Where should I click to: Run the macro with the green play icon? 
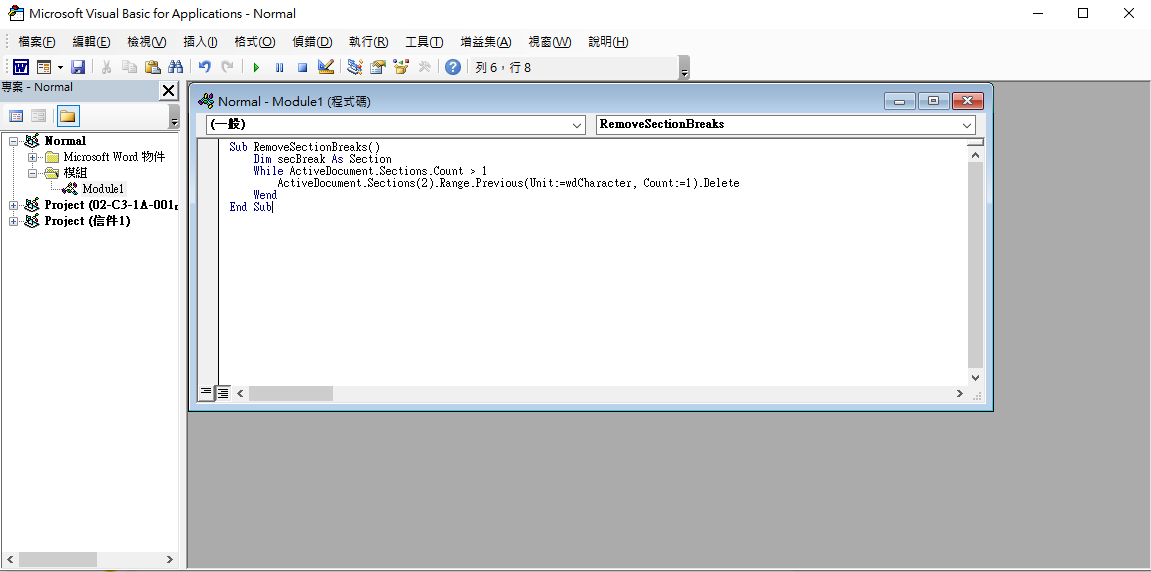click(256, 68)
